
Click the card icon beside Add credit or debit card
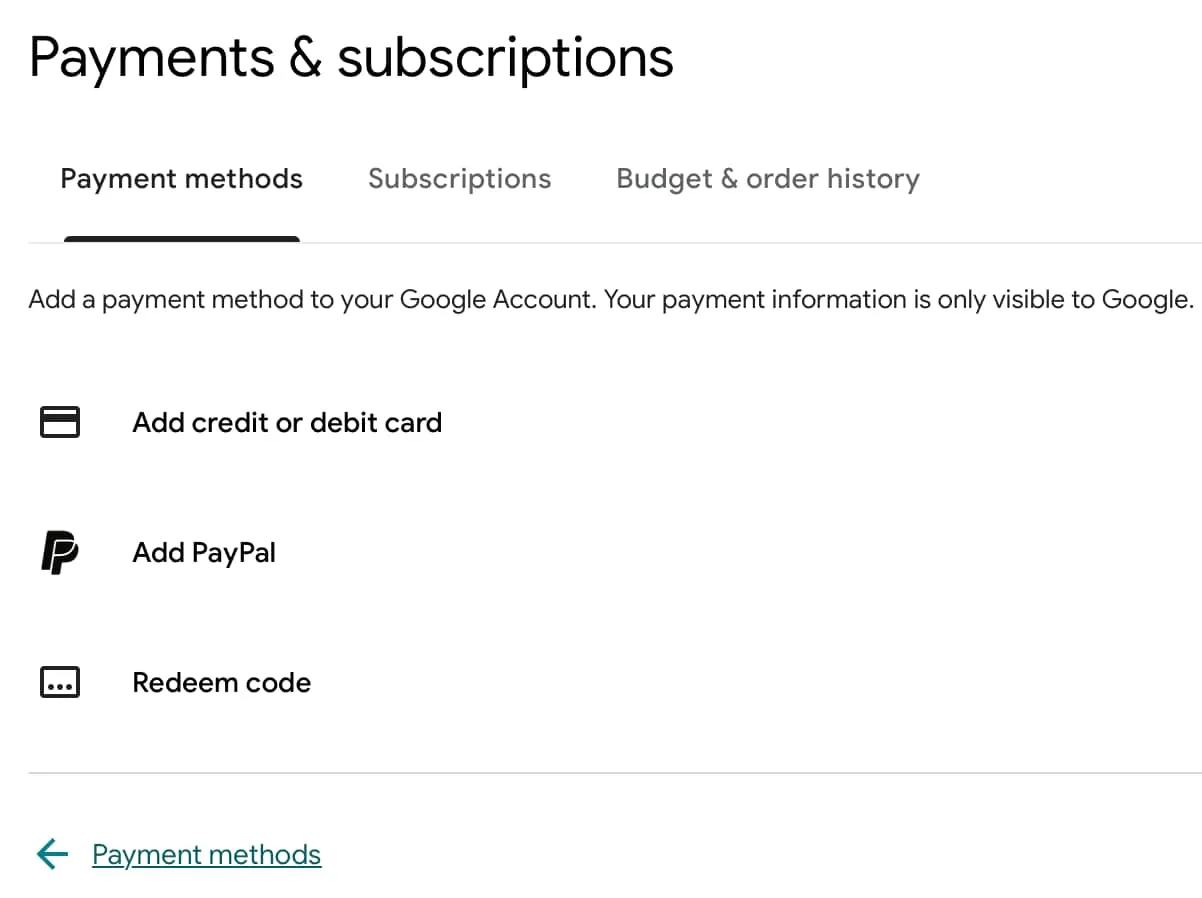pyautogui.click(x=59, y=422)
